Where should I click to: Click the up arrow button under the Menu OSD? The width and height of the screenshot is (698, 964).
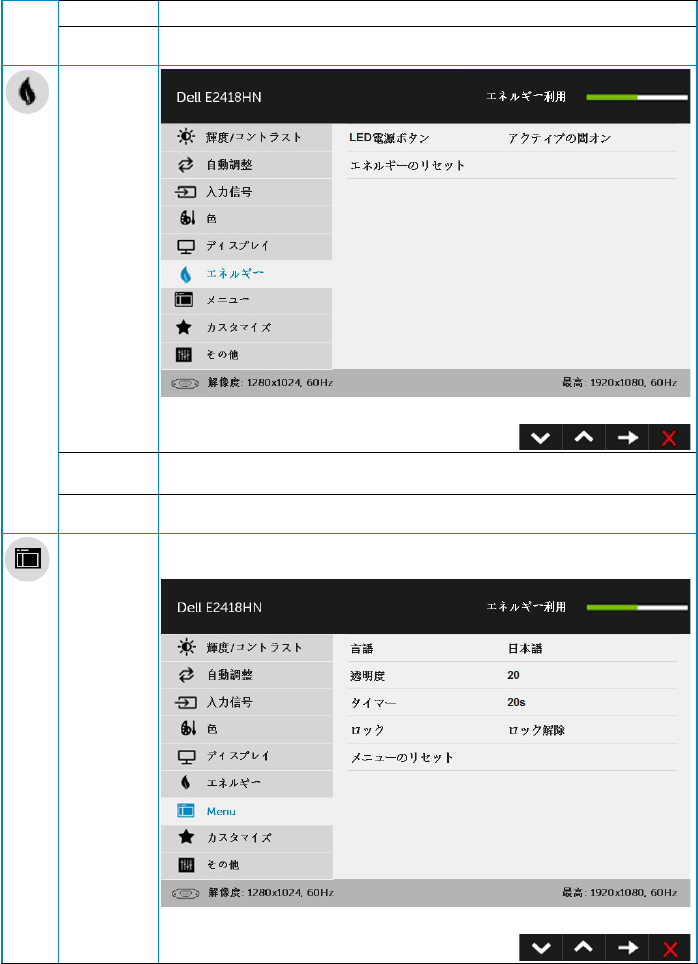coord(584,947)
